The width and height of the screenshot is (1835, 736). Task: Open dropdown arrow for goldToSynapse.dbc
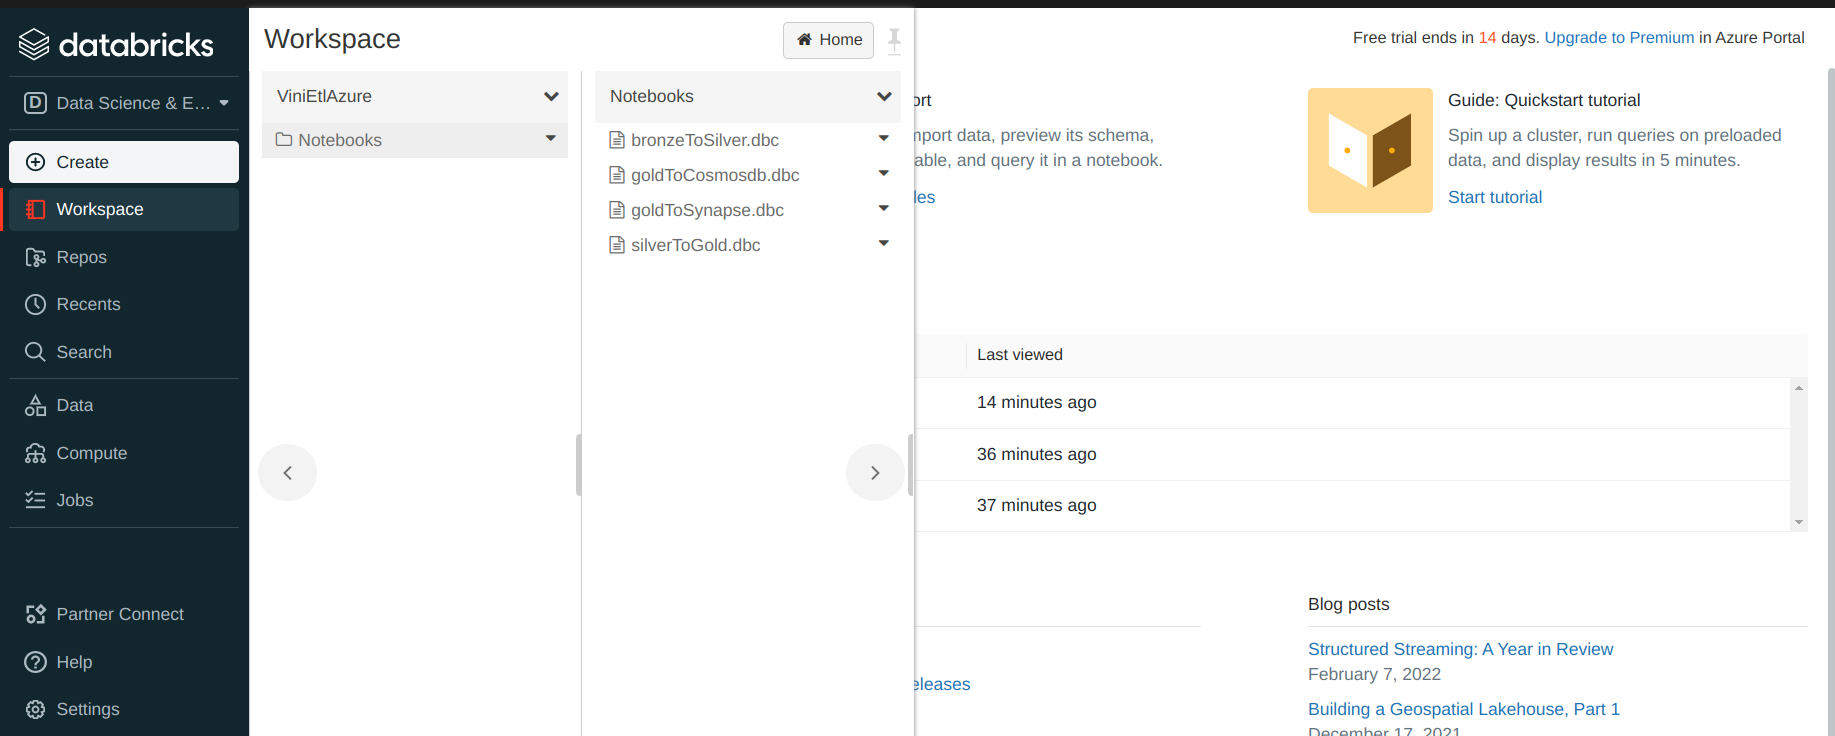click(x=883, y=208)
